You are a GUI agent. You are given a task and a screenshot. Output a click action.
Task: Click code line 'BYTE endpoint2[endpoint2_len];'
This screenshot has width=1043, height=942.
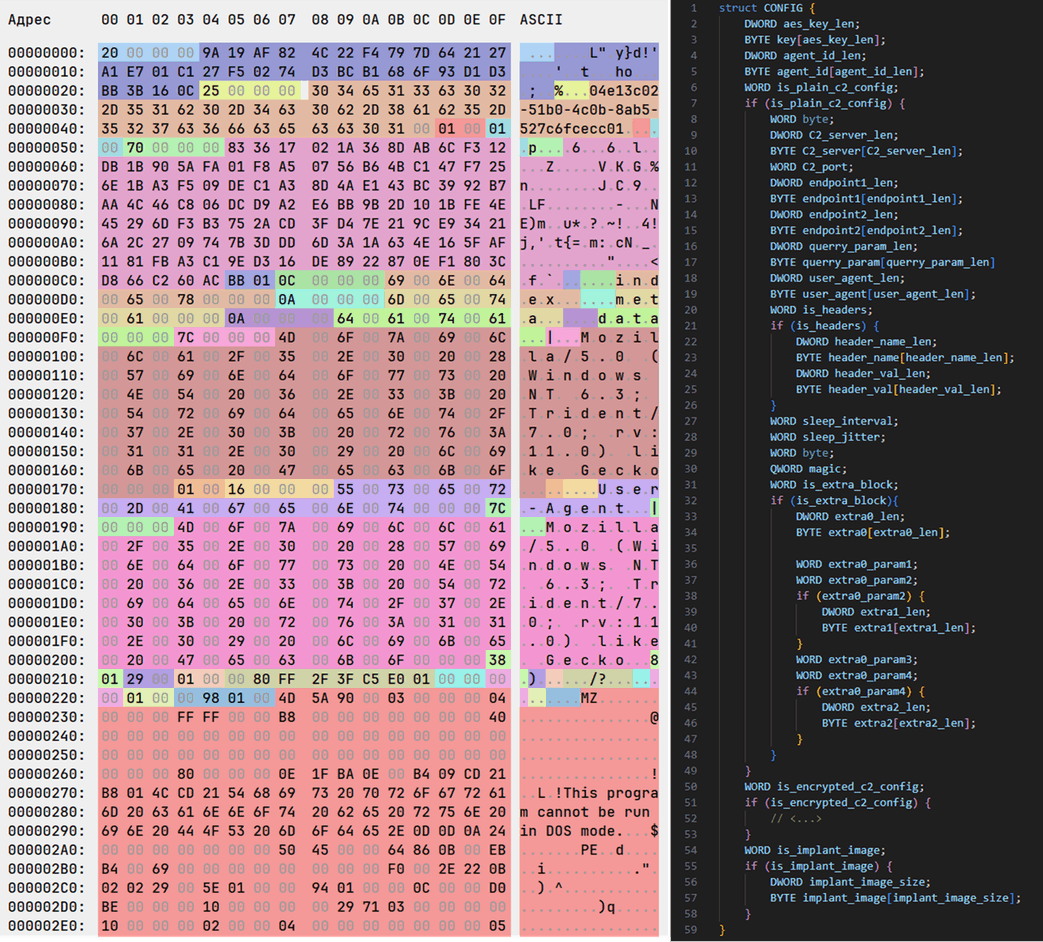point(866,230)
